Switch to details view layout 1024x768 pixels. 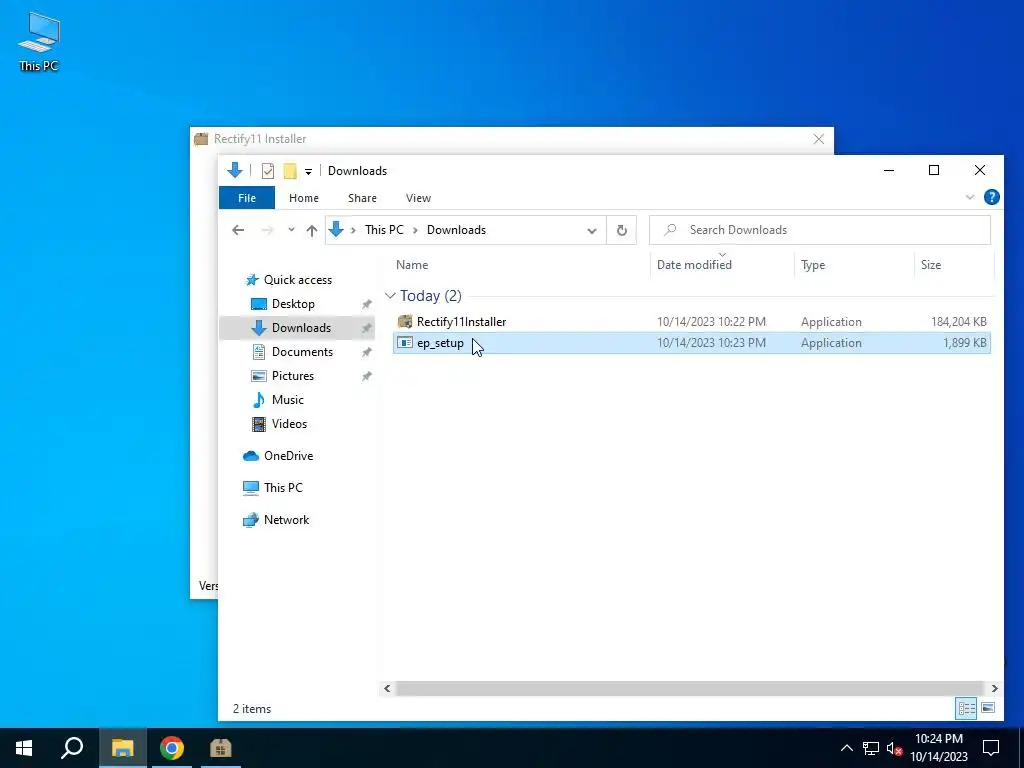coord(967,708)
